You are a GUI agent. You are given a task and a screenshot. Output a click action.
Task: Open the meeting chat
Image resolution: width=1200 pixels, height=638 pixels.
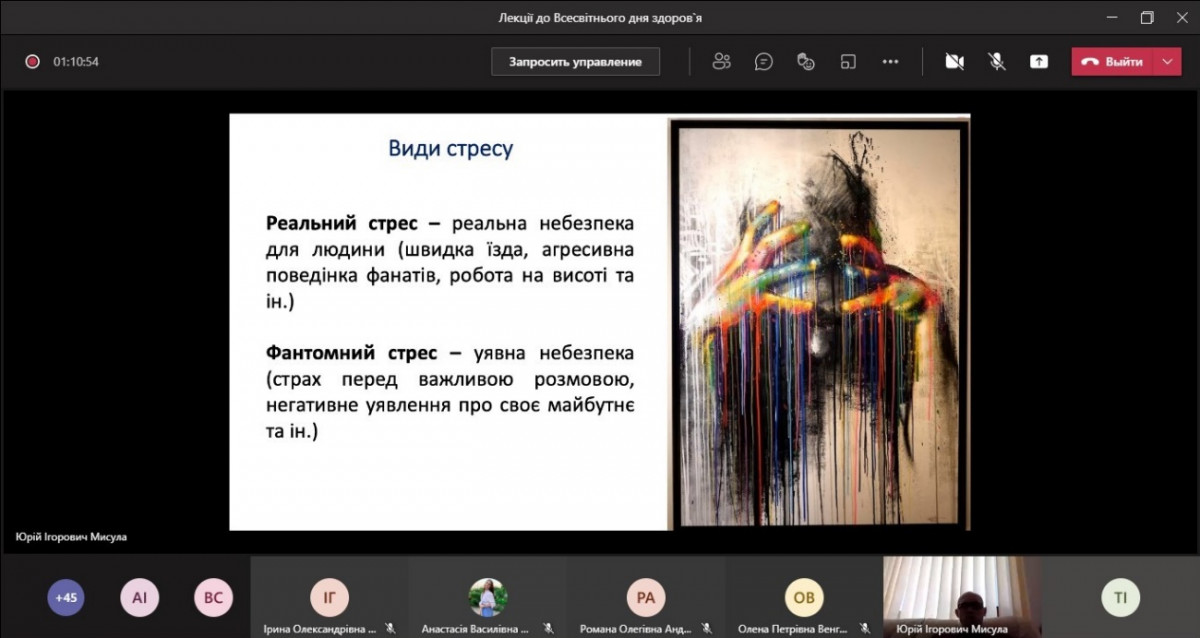point(764,62)
